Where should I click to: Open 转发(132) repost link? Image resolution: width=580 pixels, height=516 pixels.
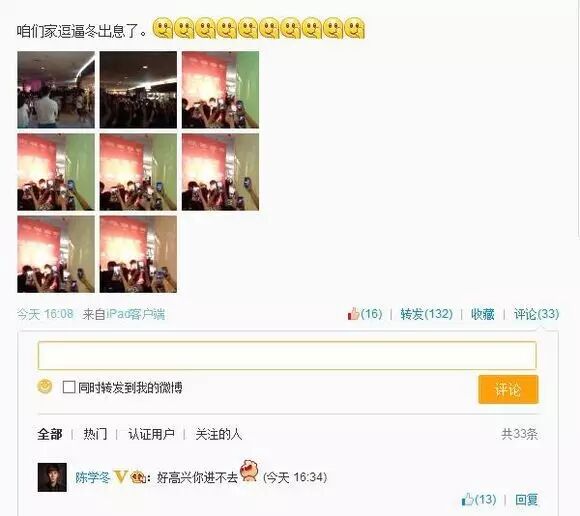[x=426, y=314]
